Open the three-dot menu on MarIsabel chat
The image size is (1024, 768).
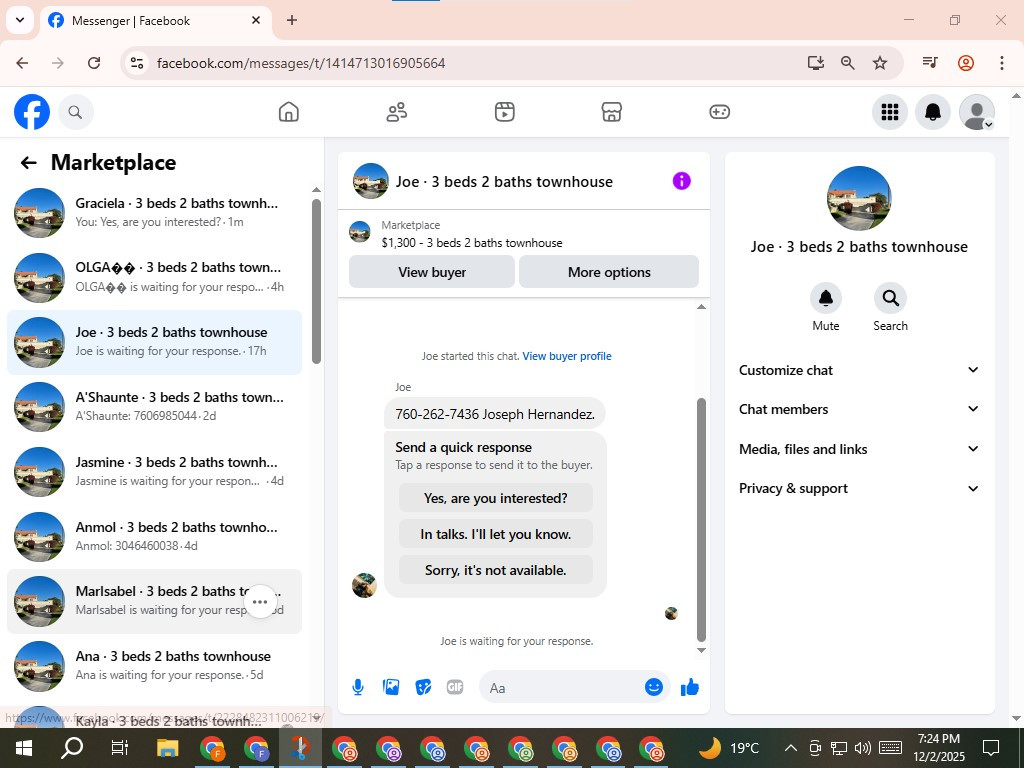260,601
